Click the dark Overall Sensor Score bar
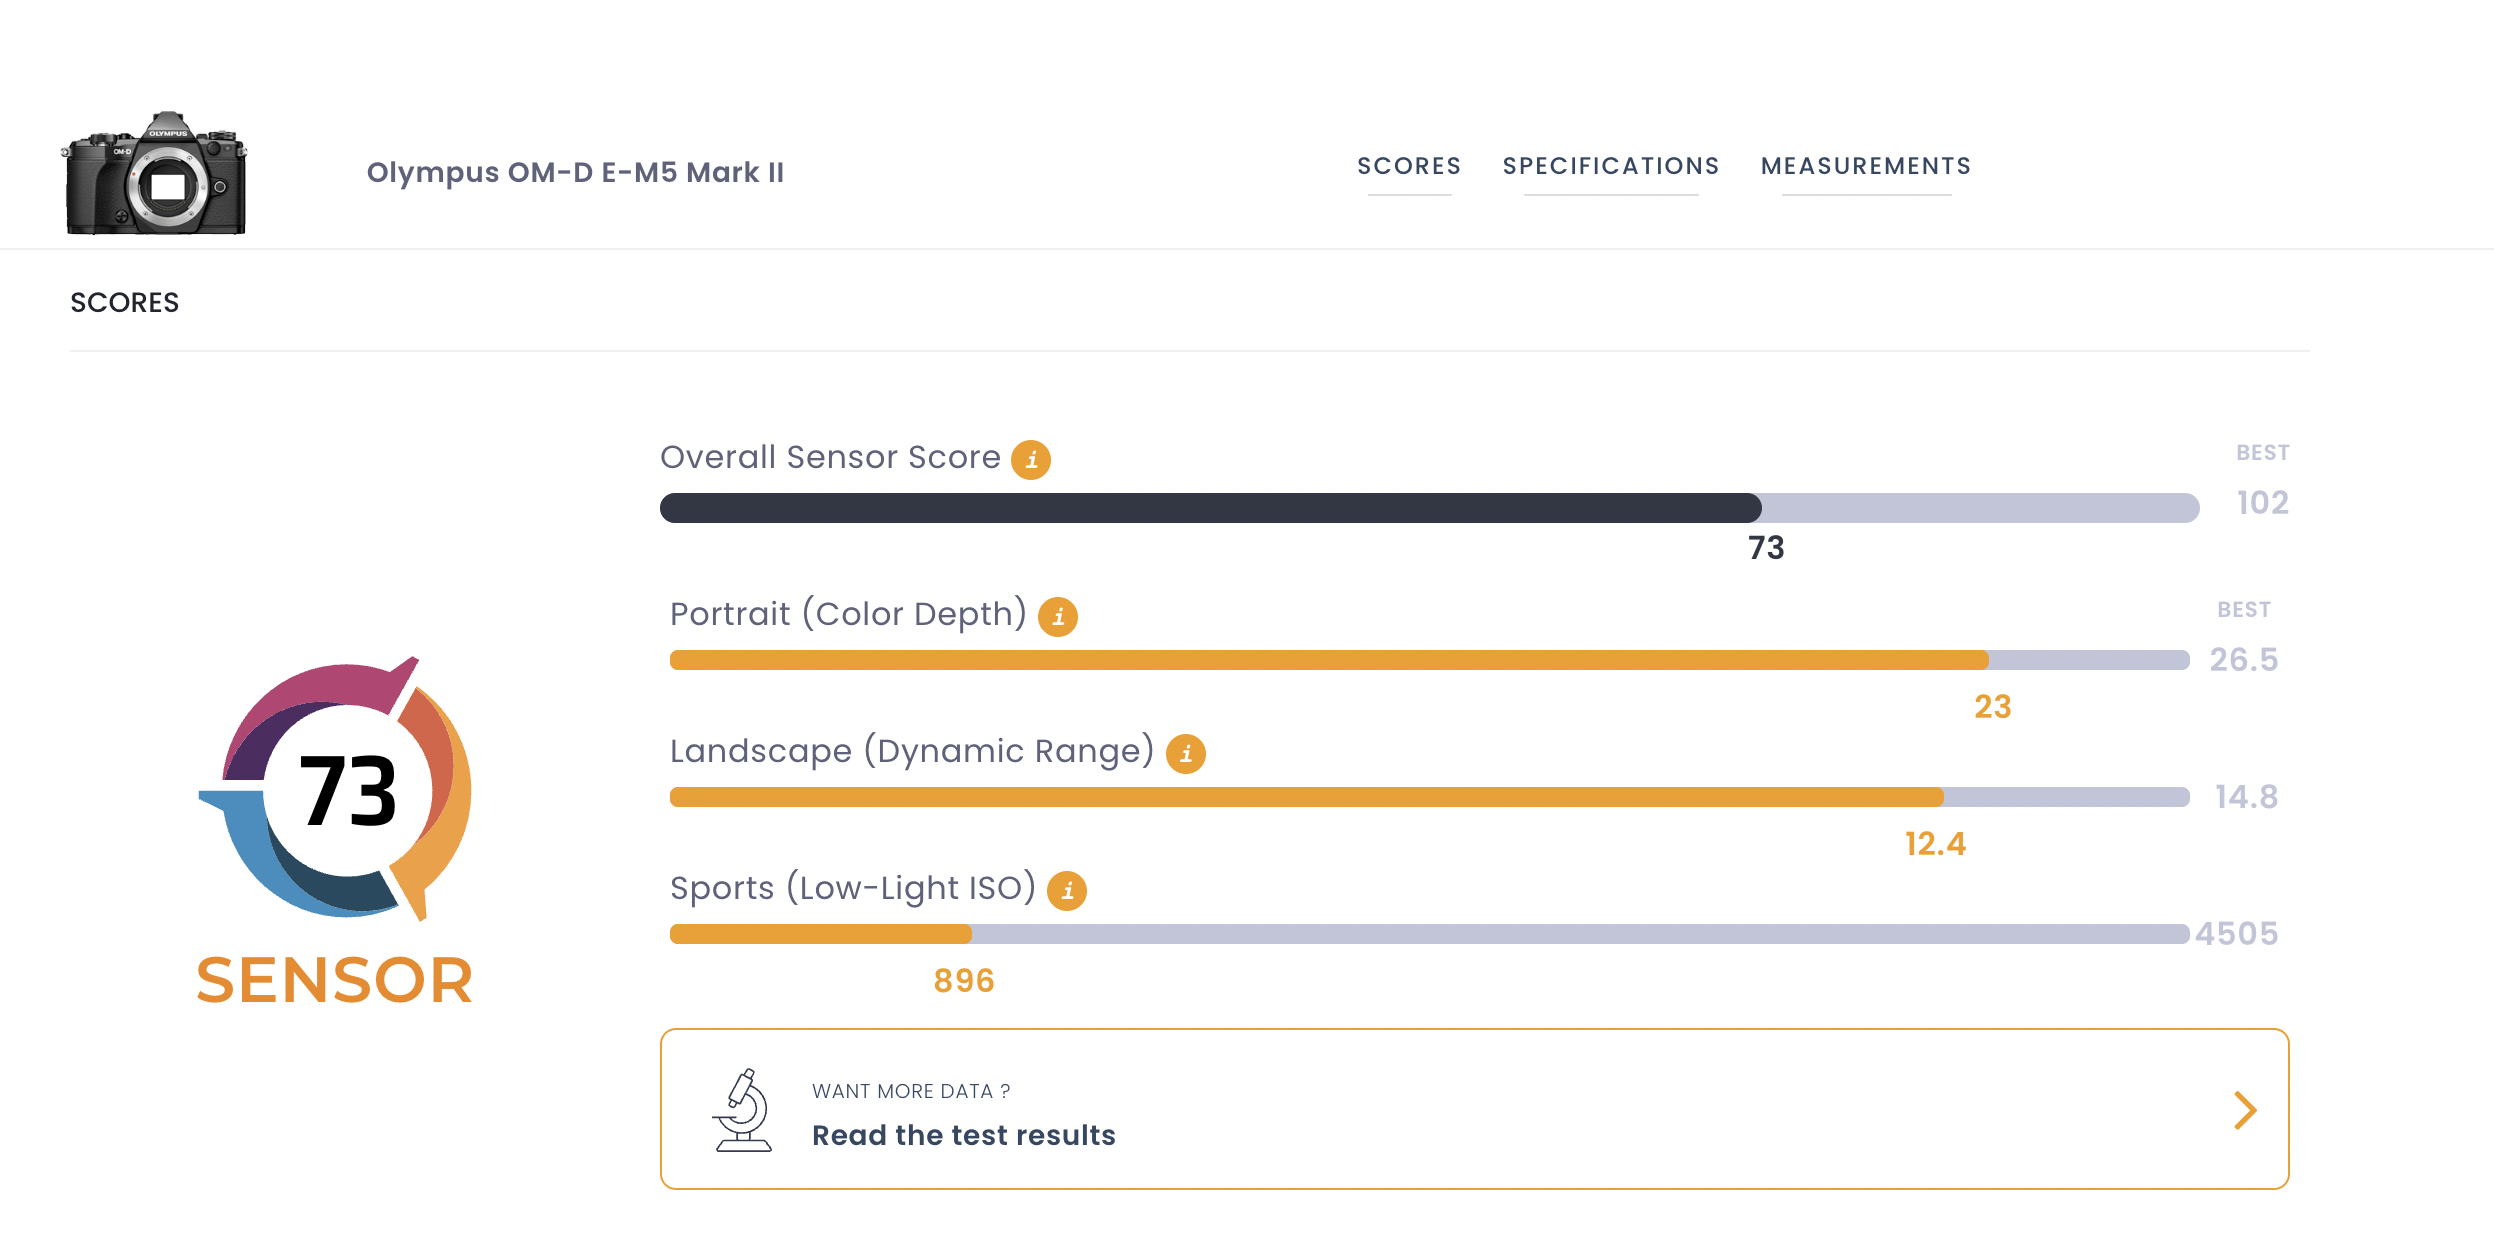Screen dimensions: 2494x1242 click(1210, 508)
